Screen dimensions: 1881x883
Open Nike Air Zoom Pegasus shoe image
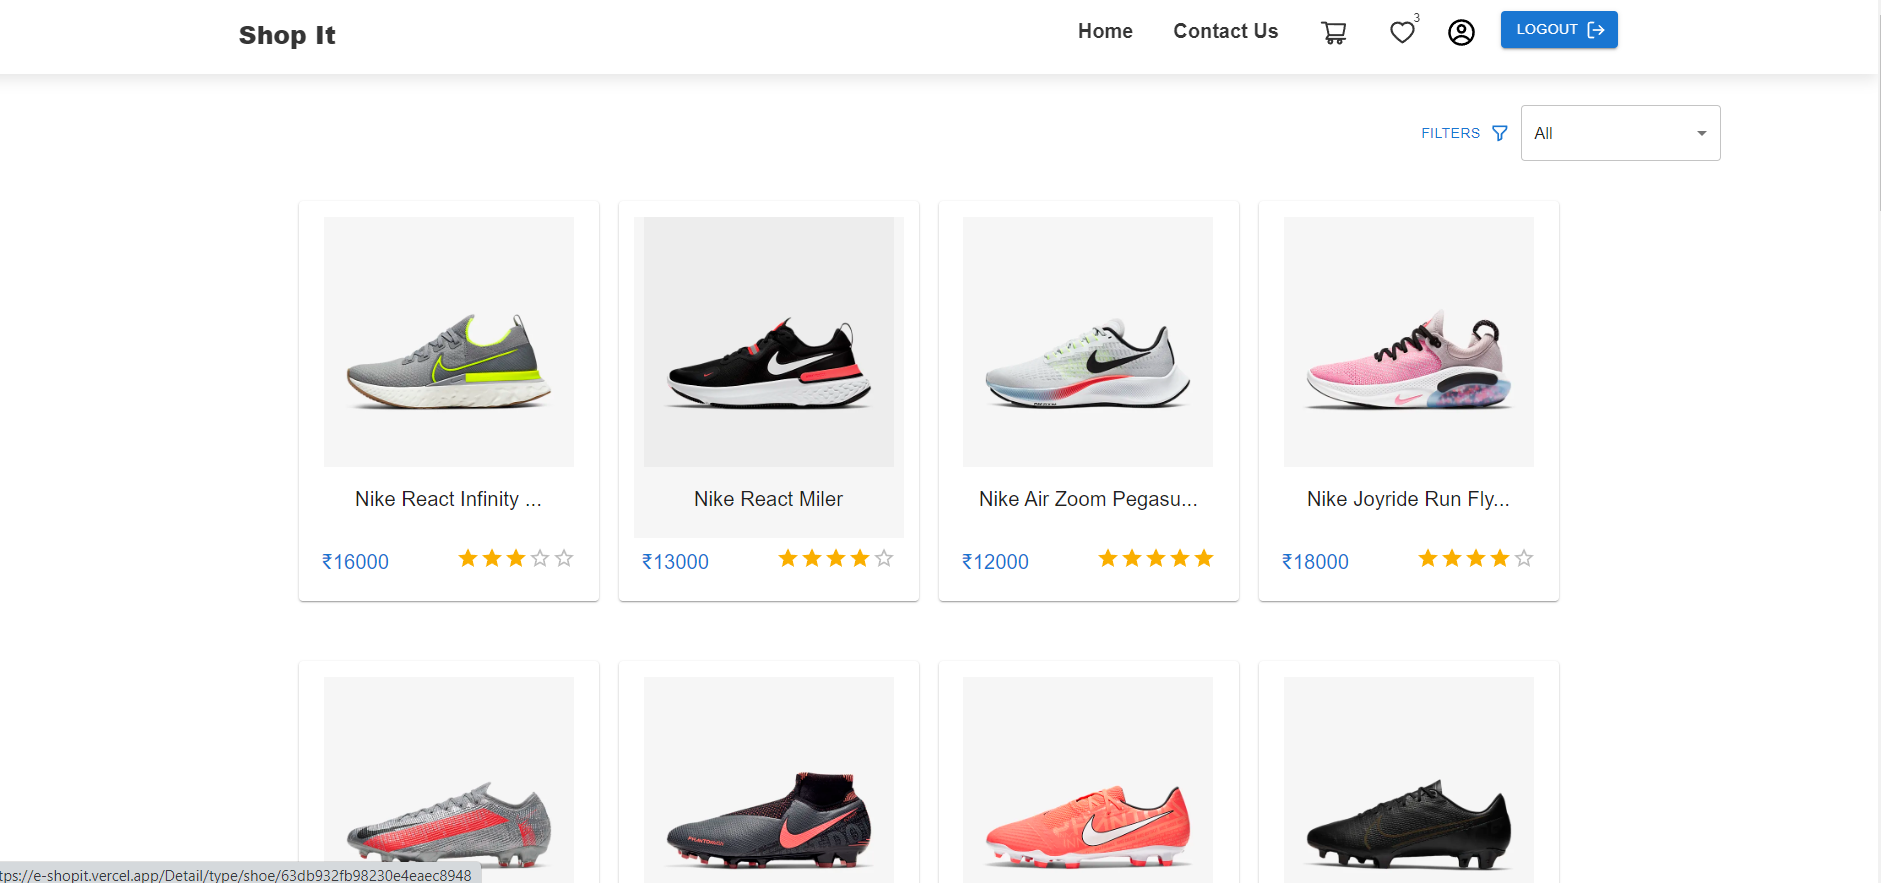coord(1088,342)
